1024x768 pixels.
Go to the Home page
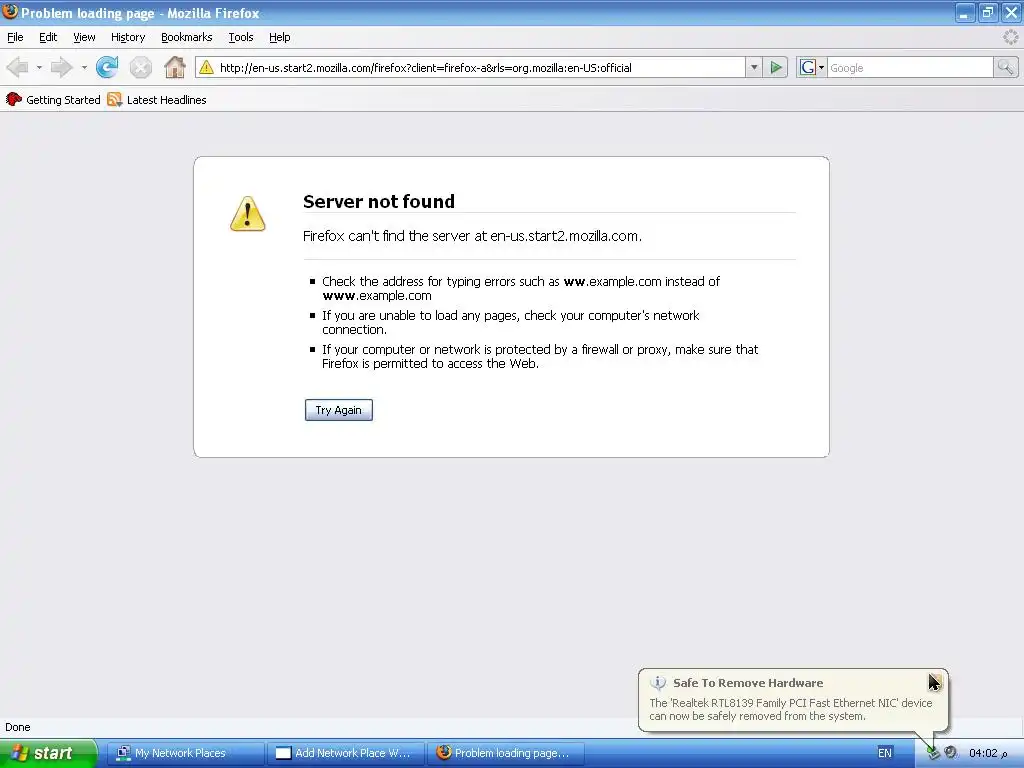174,67
